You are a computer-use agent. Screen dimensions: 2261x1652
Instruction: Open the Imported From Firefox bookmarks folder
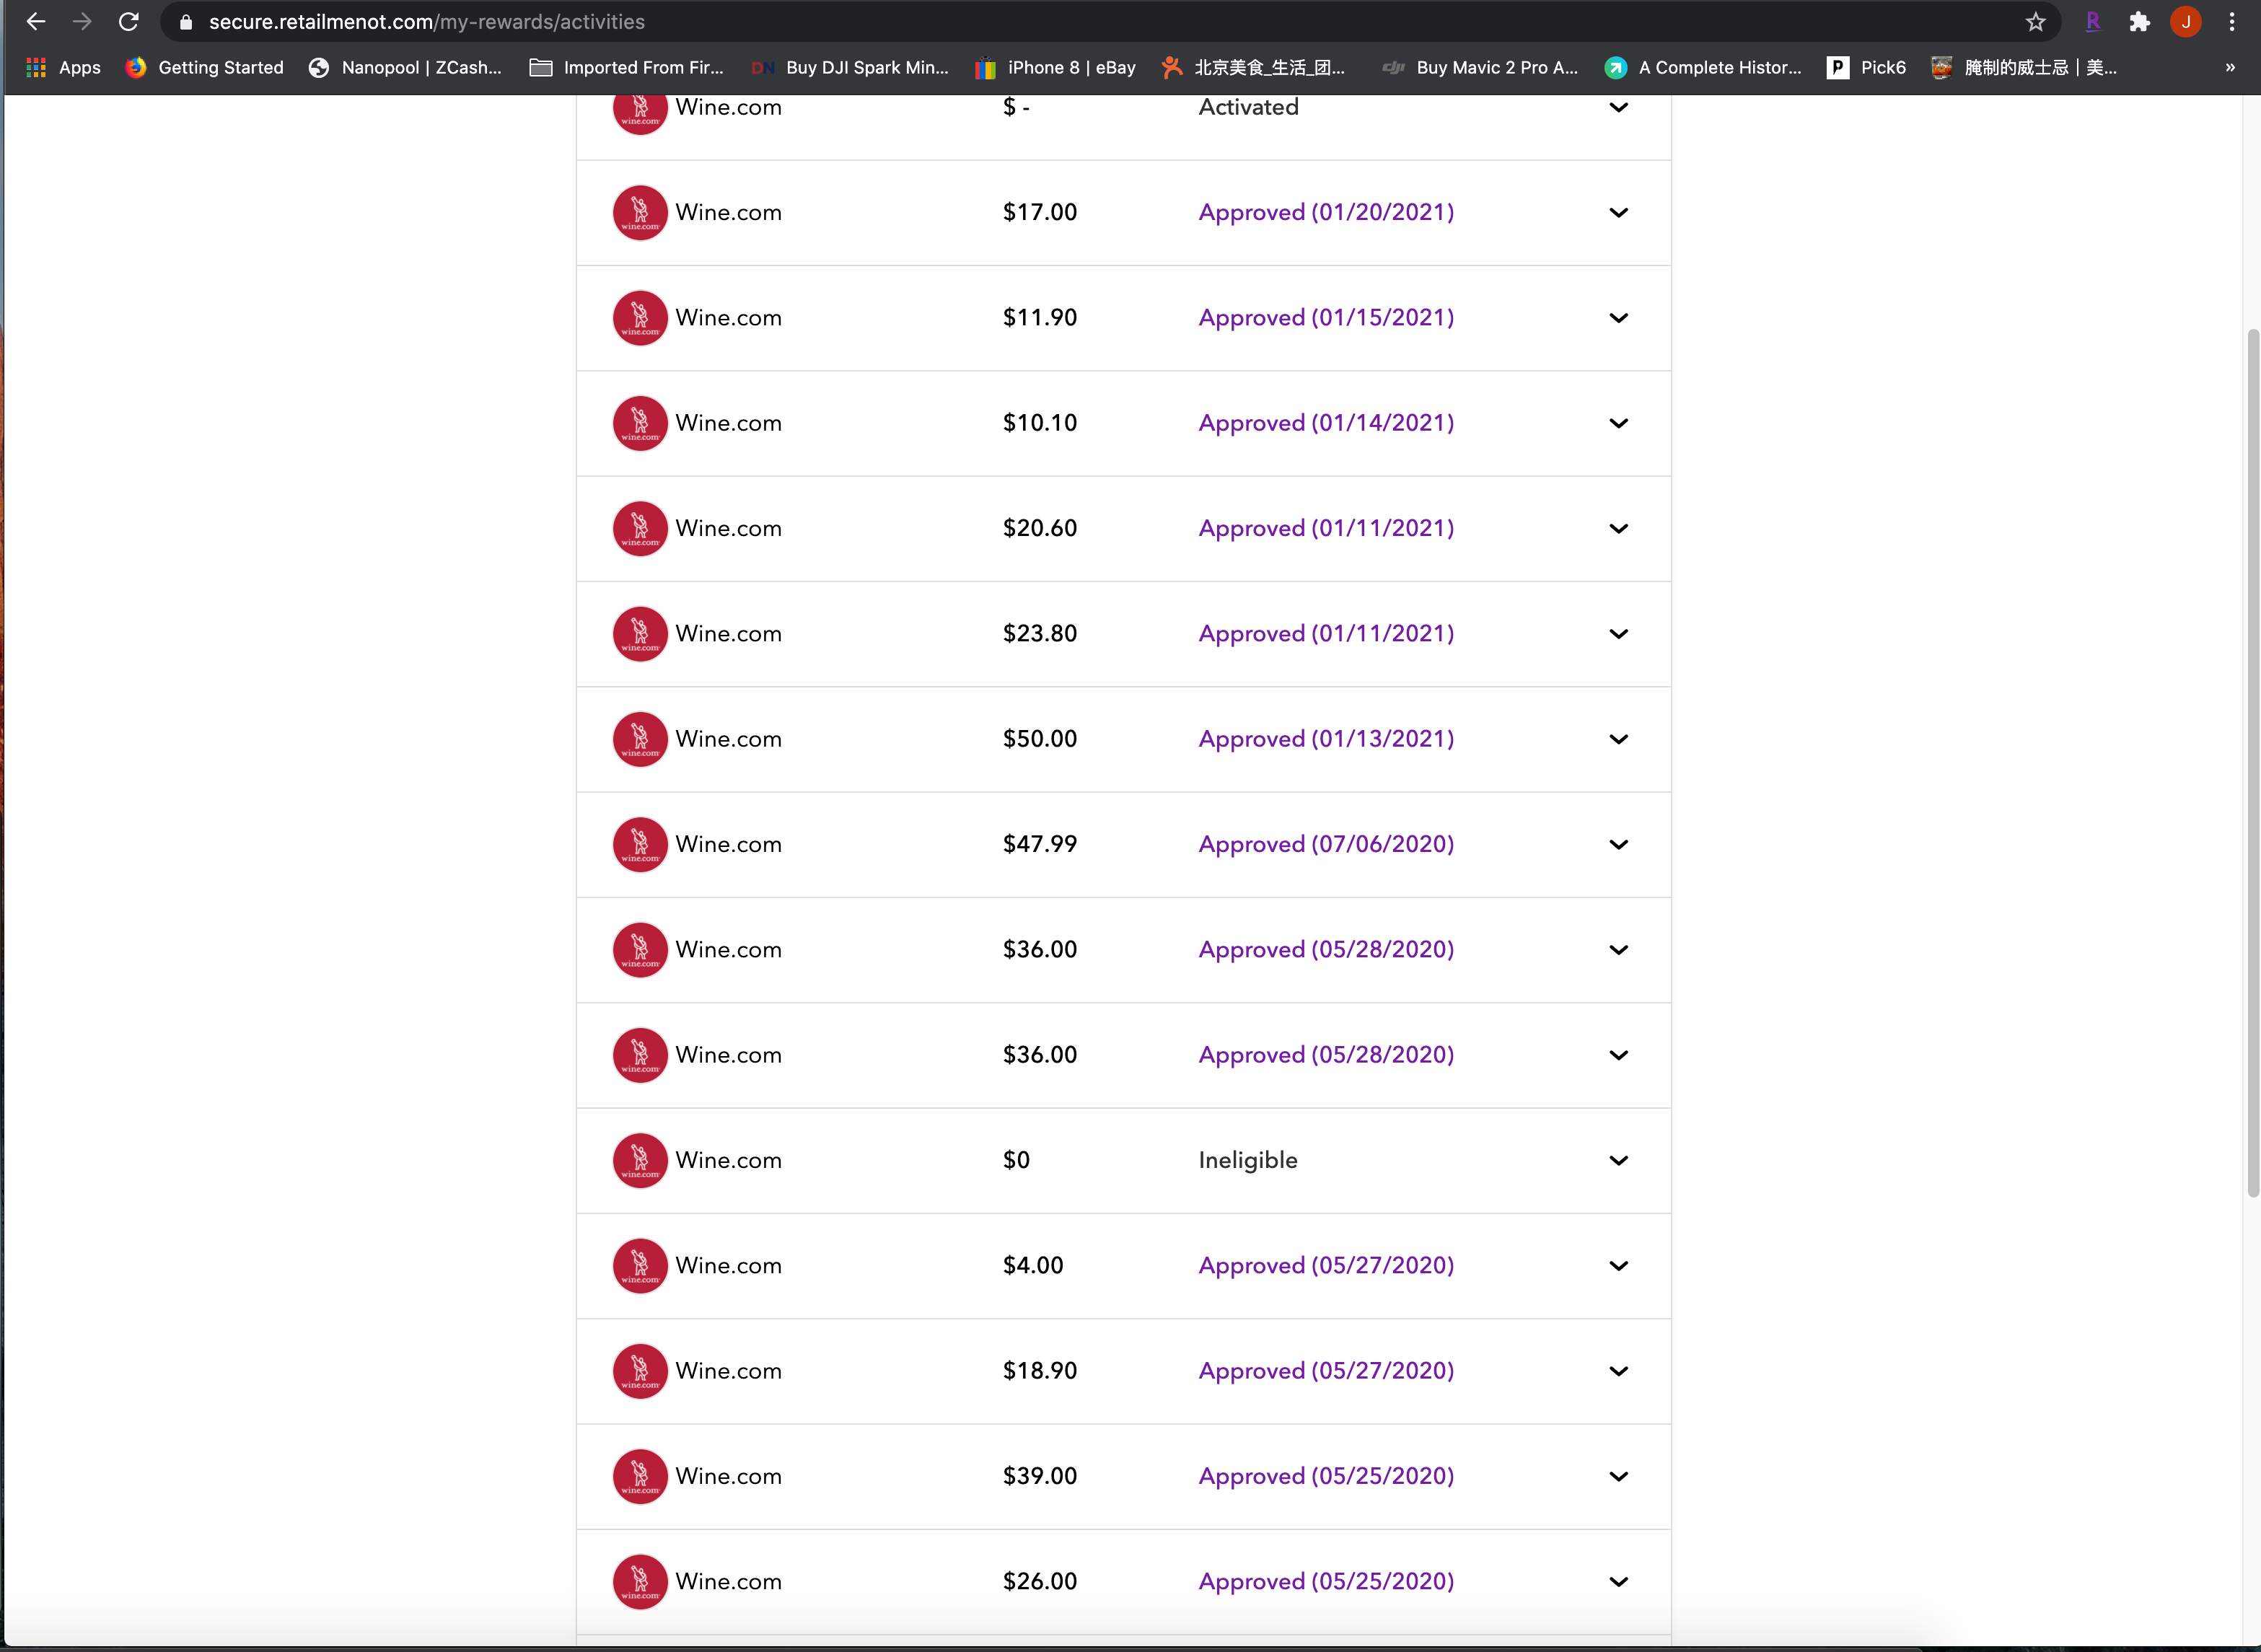click(x=627, y=67)
